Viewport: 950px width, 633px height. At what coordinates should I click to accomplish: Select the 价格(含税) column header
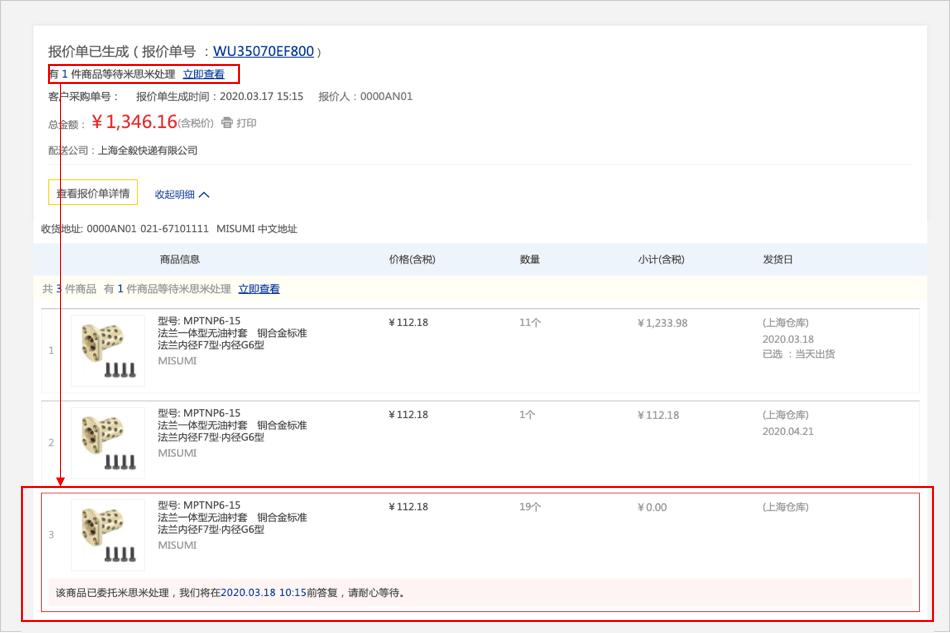412,259
